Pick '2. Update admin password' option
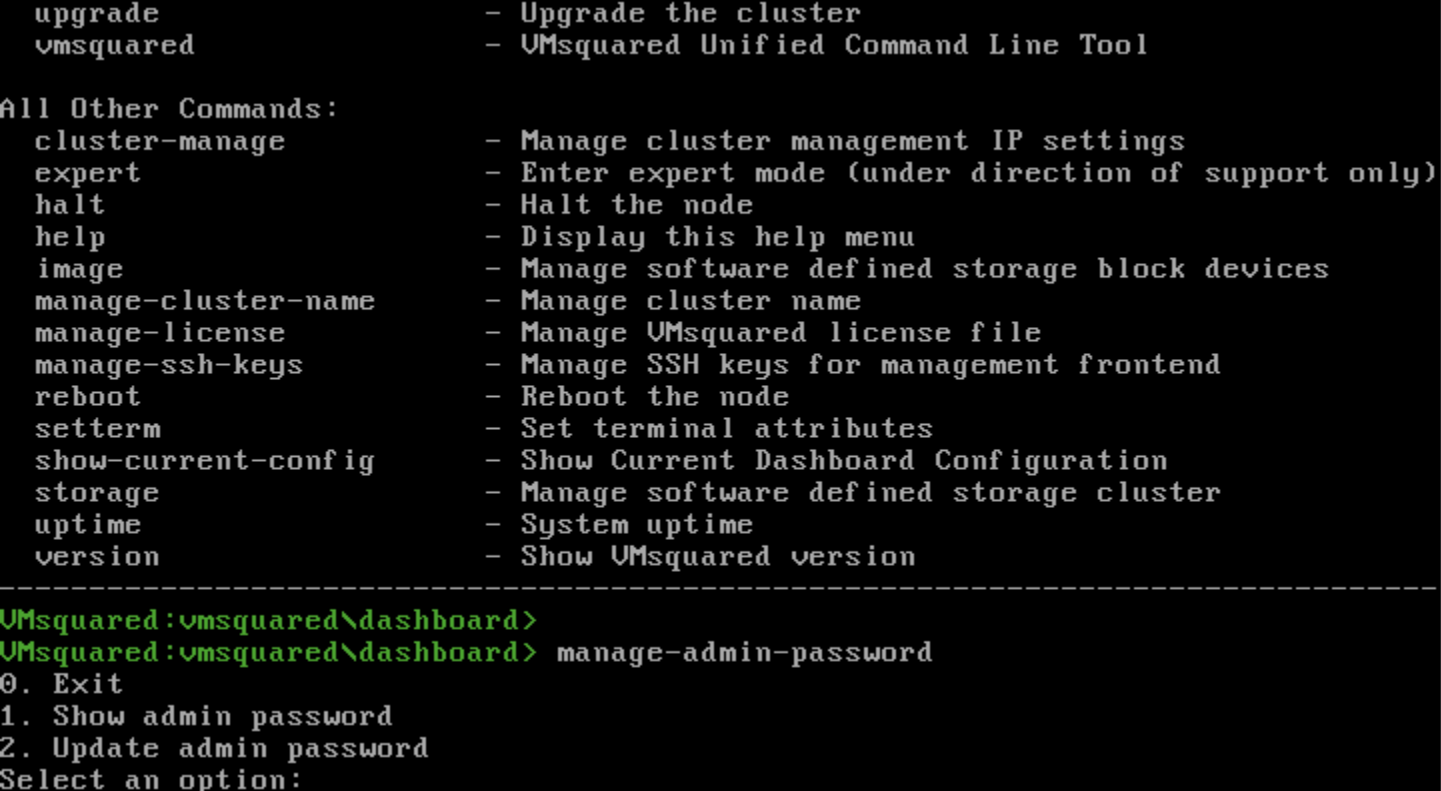The height and width of the screenshot is (791, 1441). pyautogui.click(x=214, y=748)
